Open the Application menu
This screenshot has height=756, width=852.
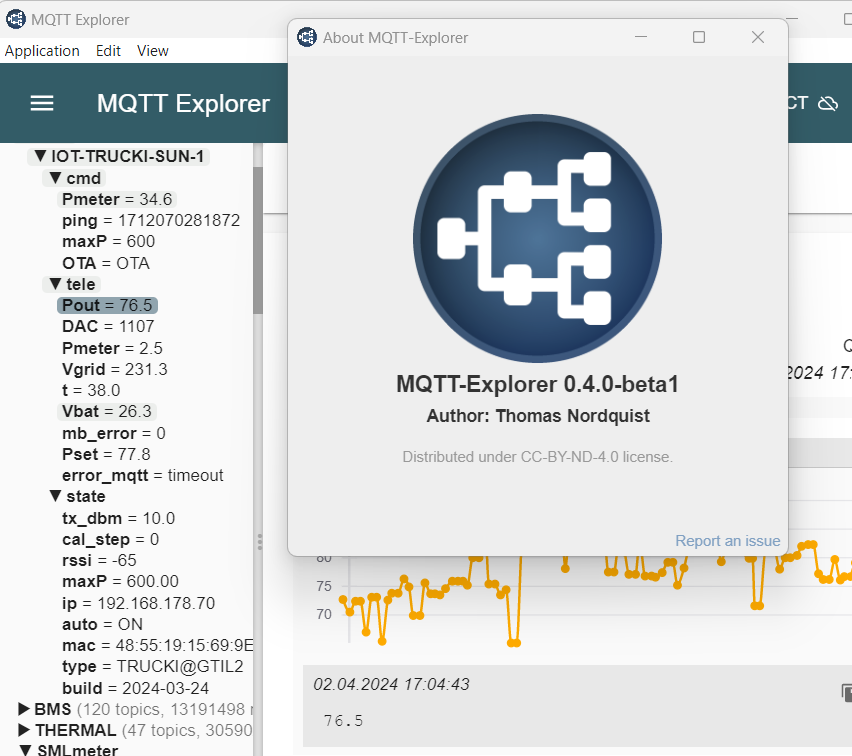42,51
